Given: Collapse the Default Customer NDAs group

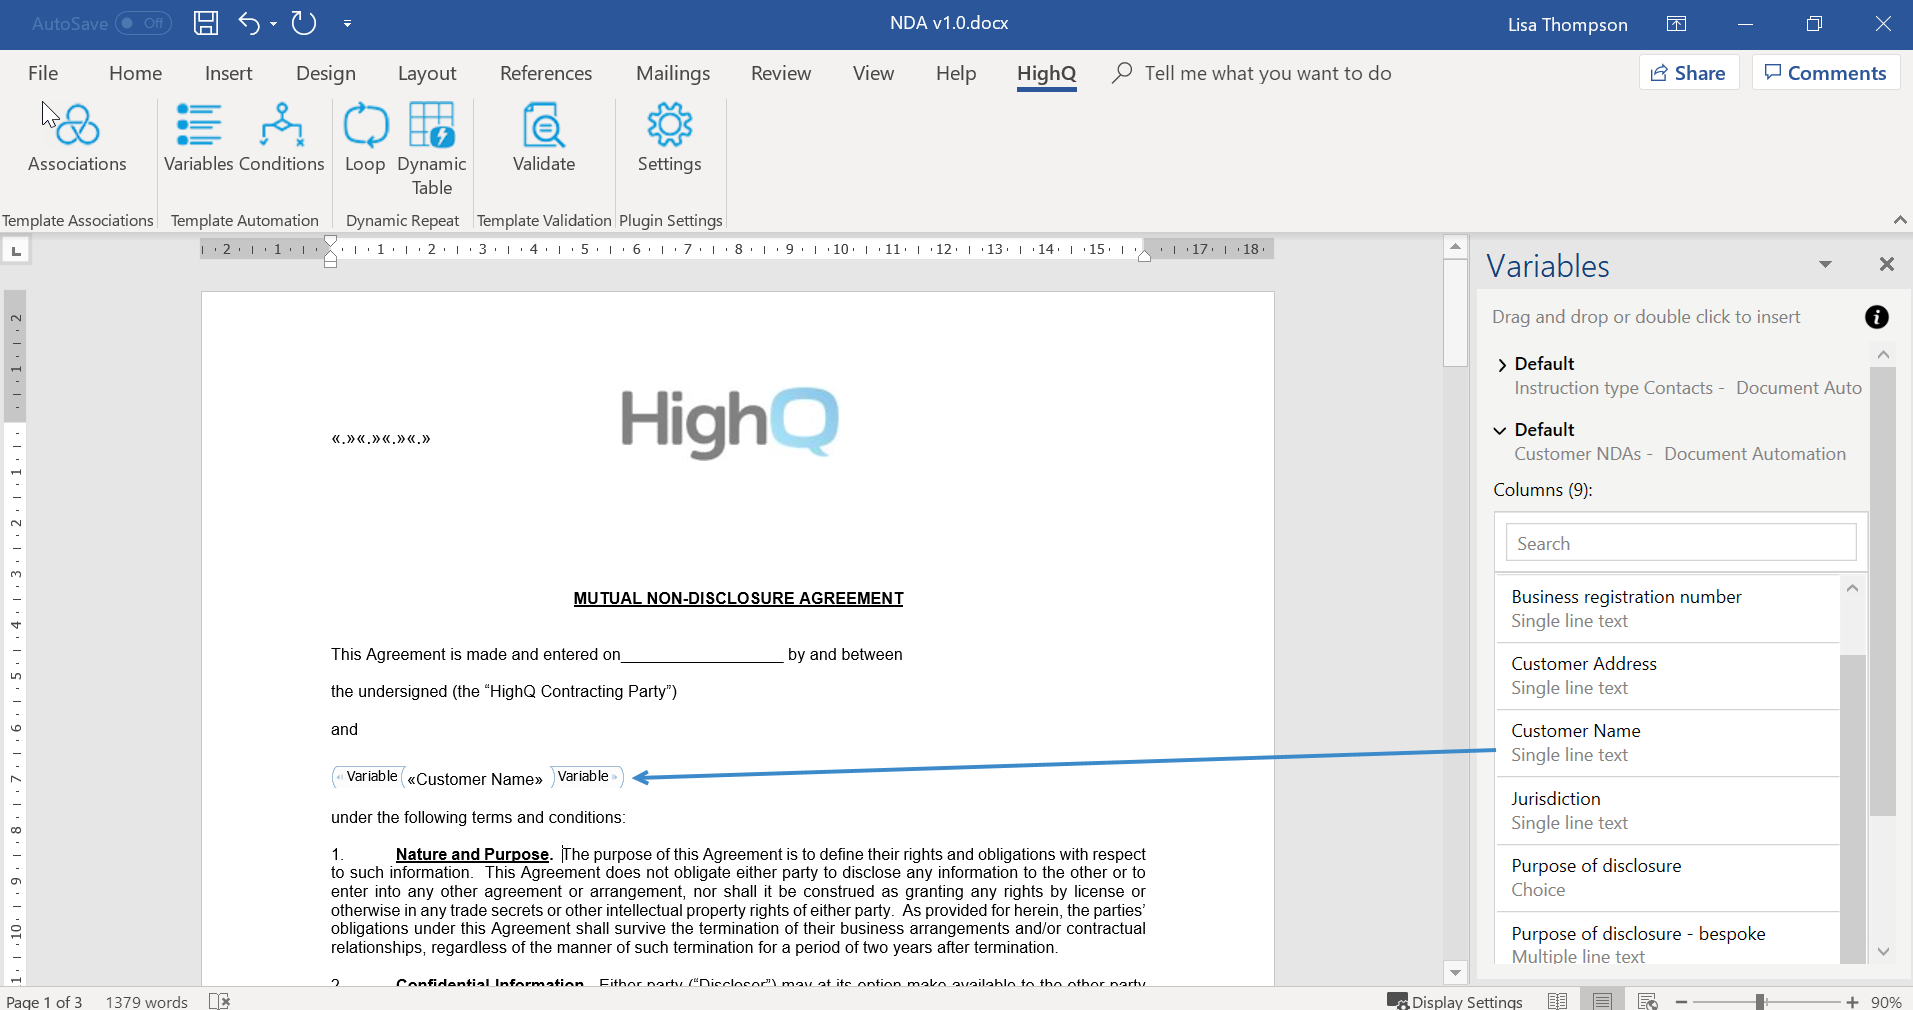Looking at the screenshot, I should pos(1500,430).
